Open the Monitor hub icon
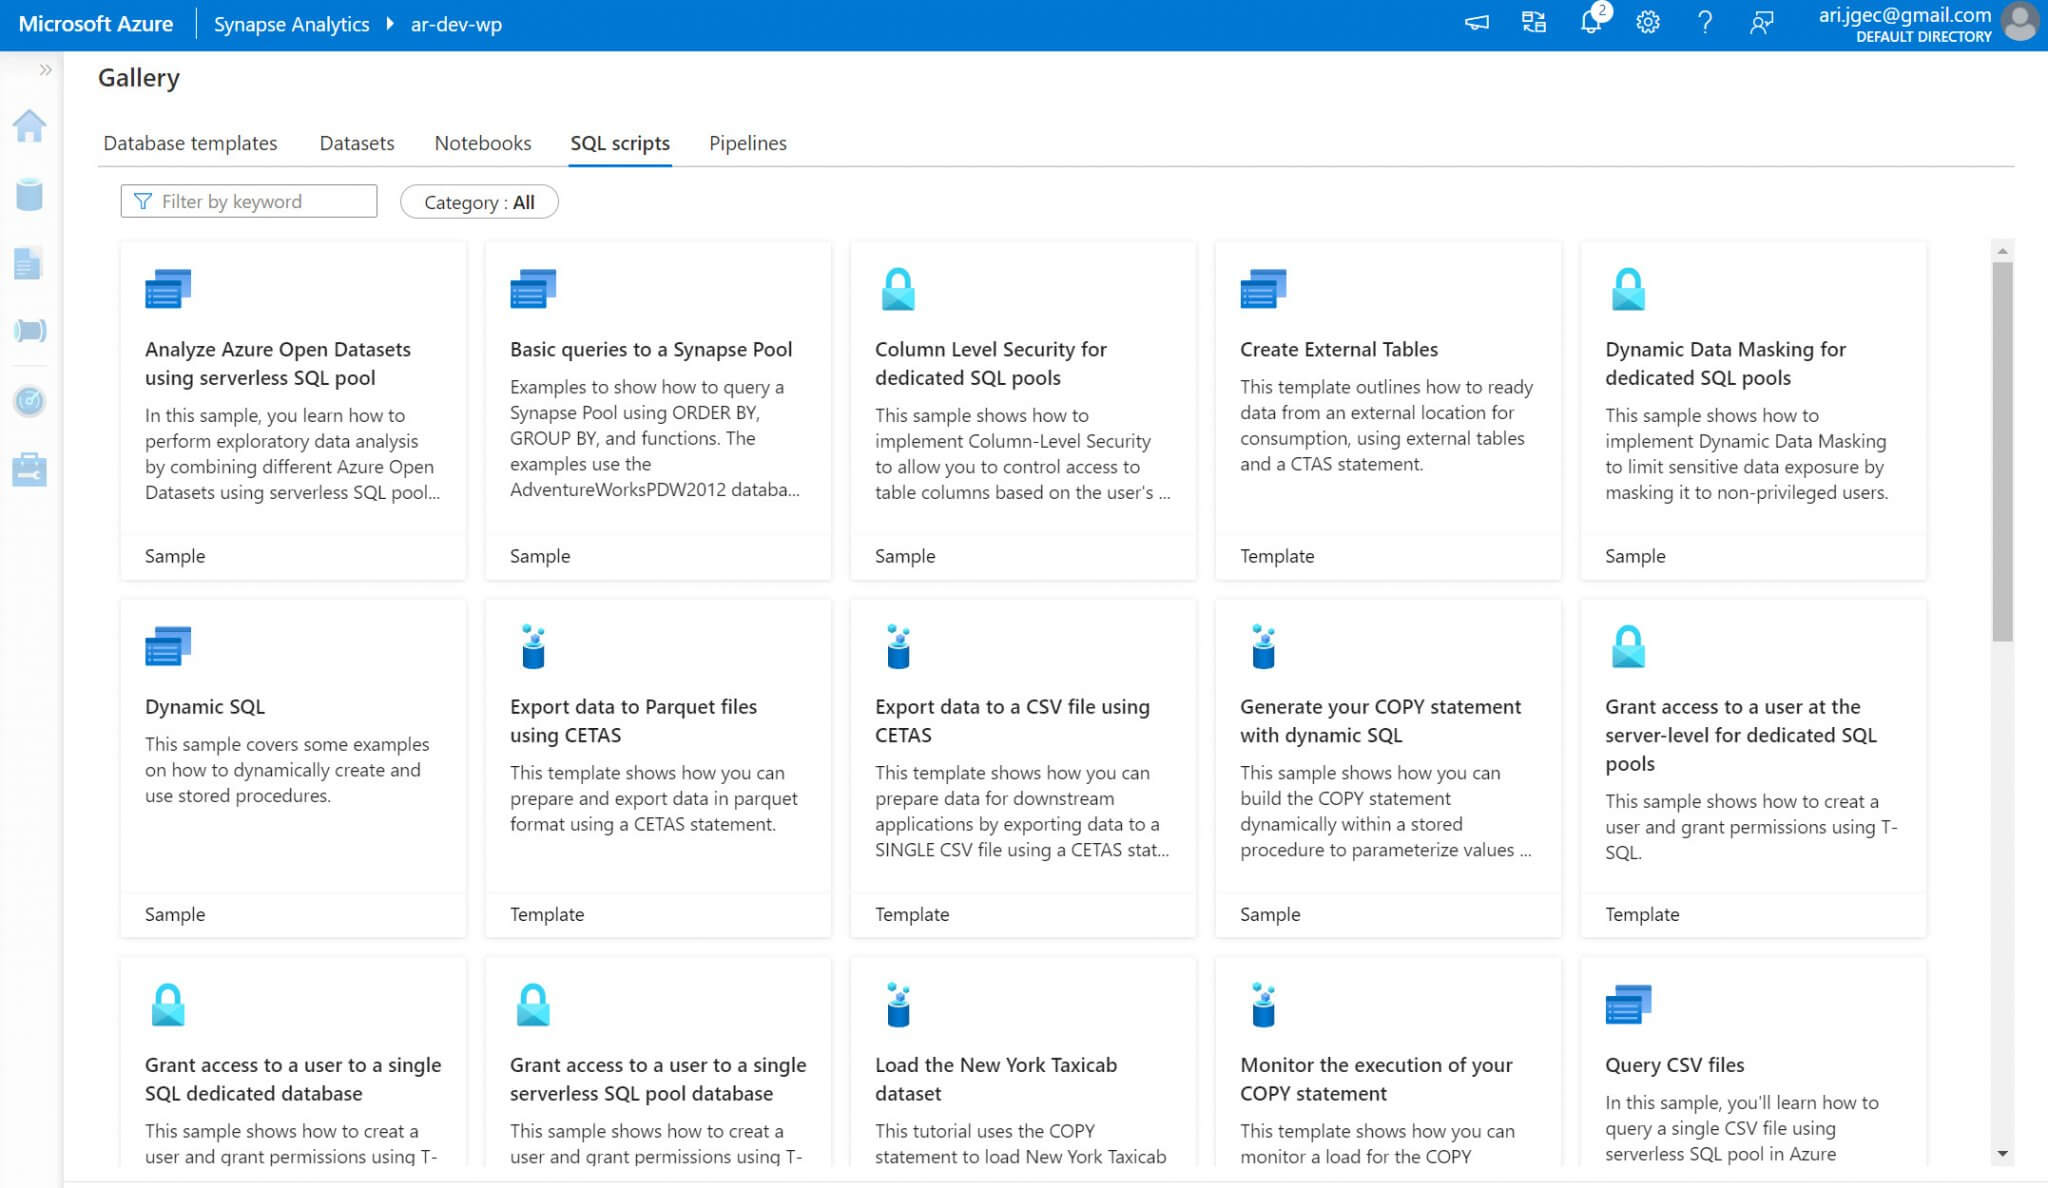 29,401
